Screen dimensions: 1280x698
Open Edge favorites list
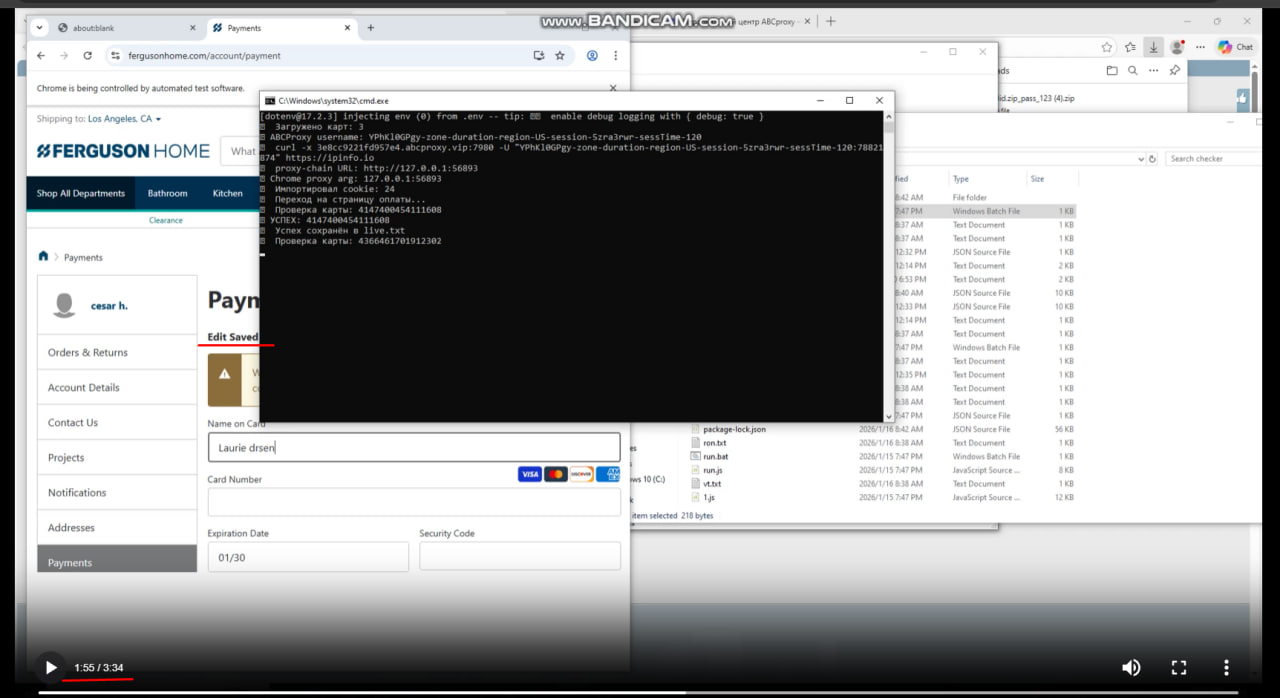1130,47
